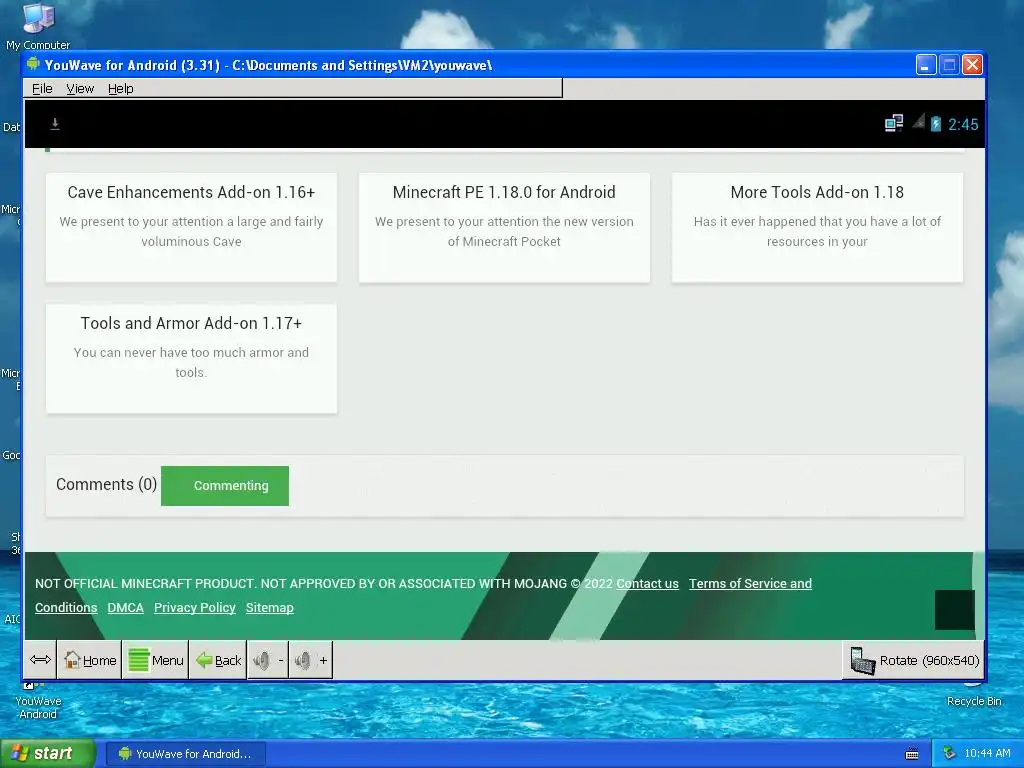The width and height of the screenshot is (1024, 768).
Task: Open Minecraft PE 1.18.0 for Android card
Action: [x=504, y=227]
